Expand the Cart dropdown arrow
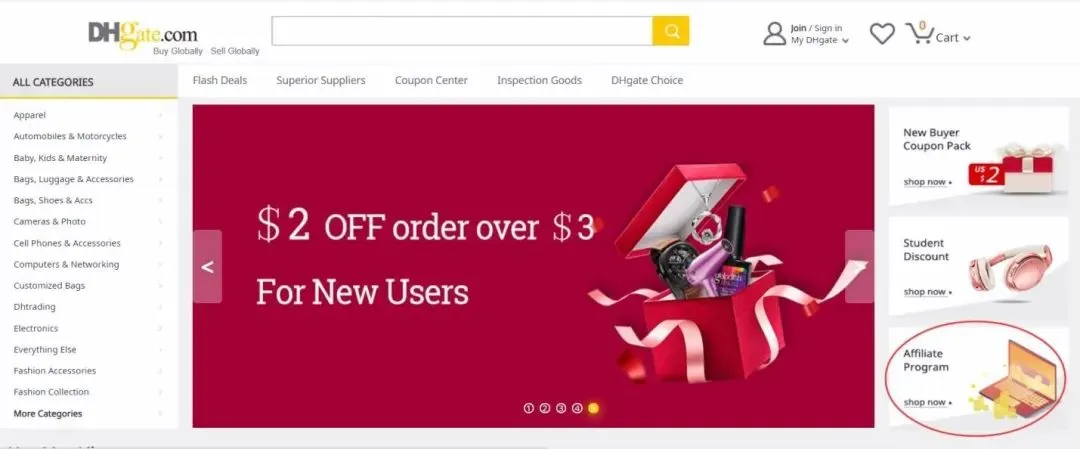Image resolution: width=1080 pixels, height=449 pixels. point(967,39)
